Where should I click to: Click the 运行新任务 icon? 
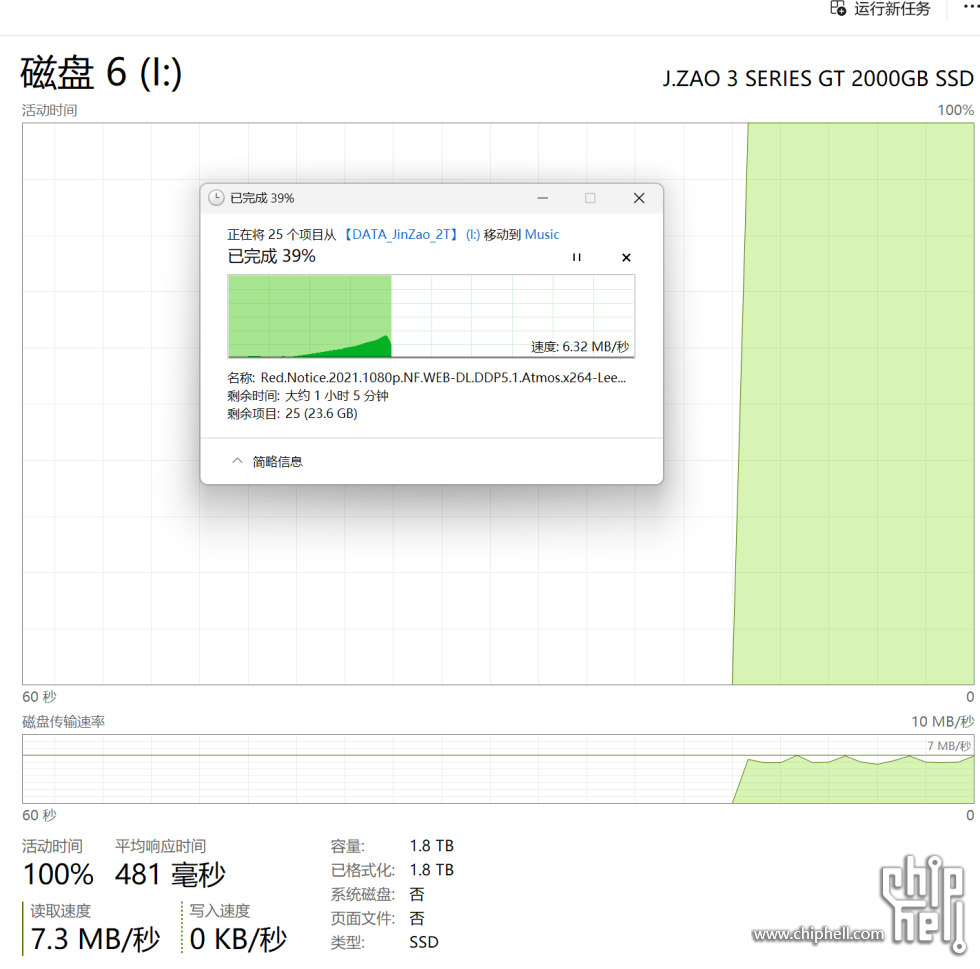pos(838,8)
